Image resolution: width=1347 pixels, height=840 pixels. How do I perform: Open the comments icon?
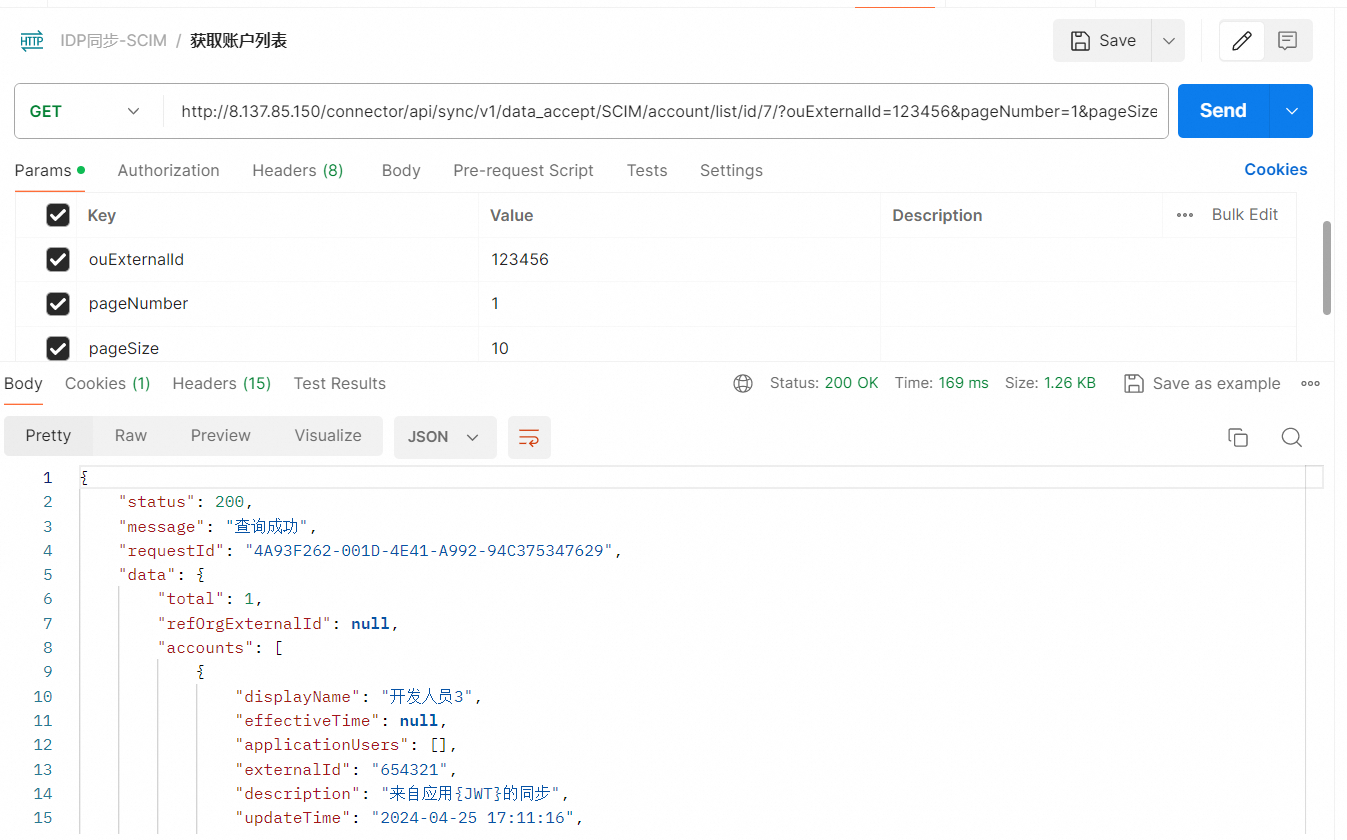point(1288,41)
